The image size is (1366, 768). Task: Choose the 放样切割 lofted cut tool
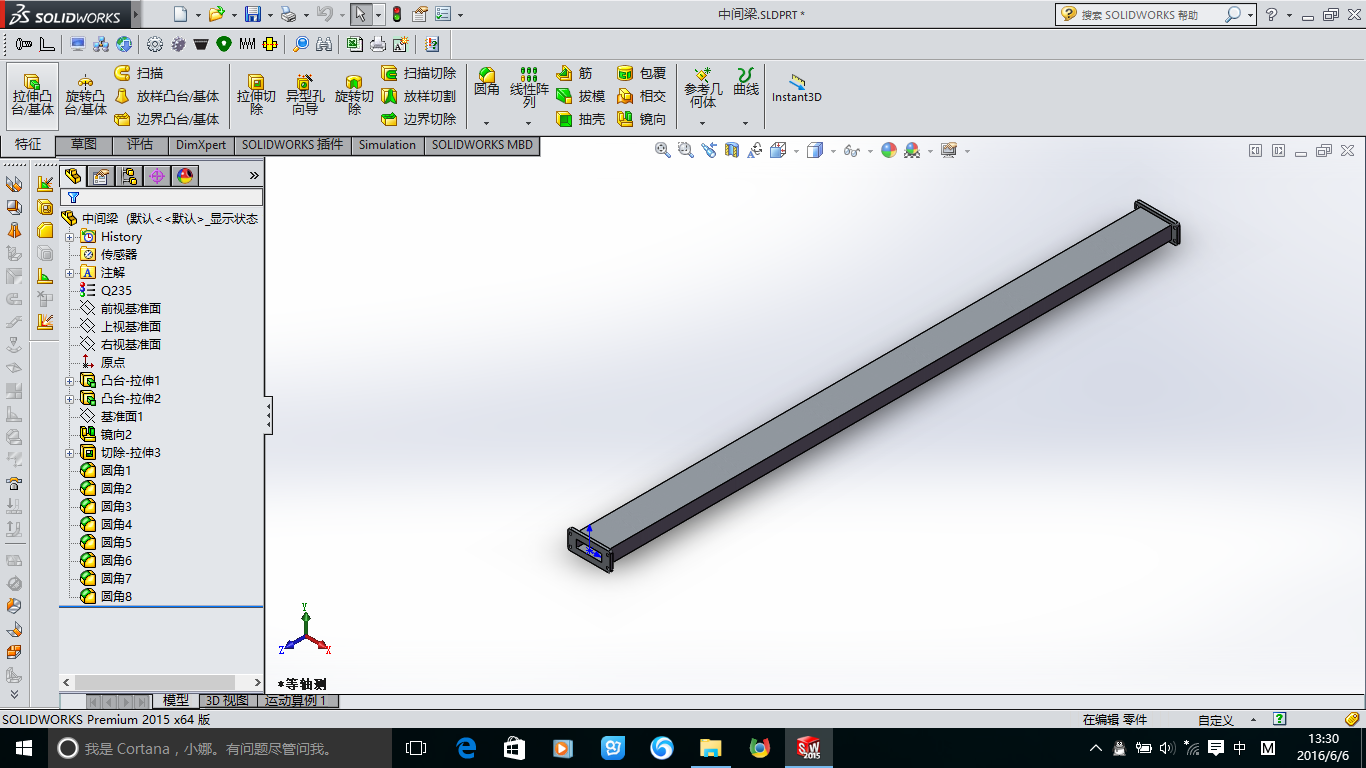(x=419, y=96)
